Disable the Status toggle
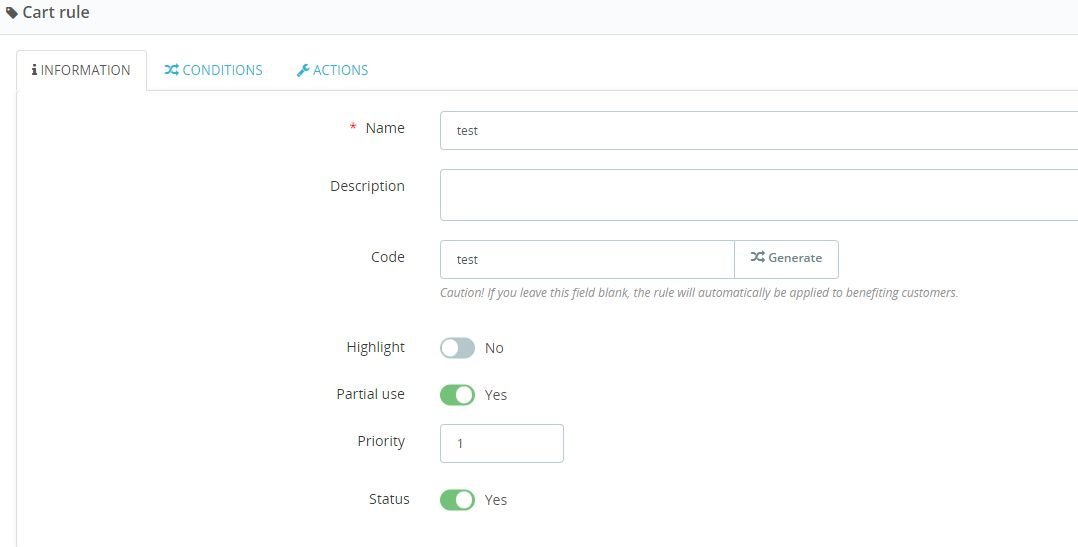 coord(457,500)
